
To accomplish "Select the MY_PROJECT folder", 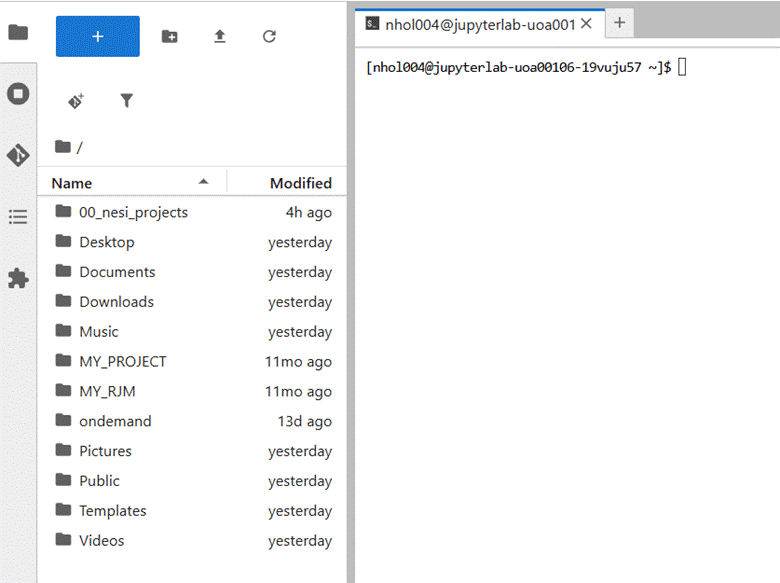I will pyautogui.click(x=122, y=361).
